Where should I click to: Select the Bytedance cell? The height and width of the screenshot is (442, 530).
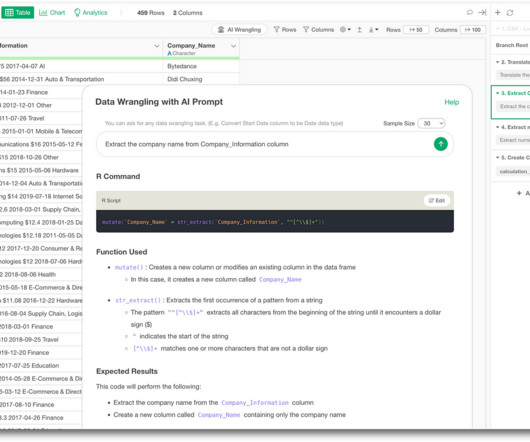[201, 66]
